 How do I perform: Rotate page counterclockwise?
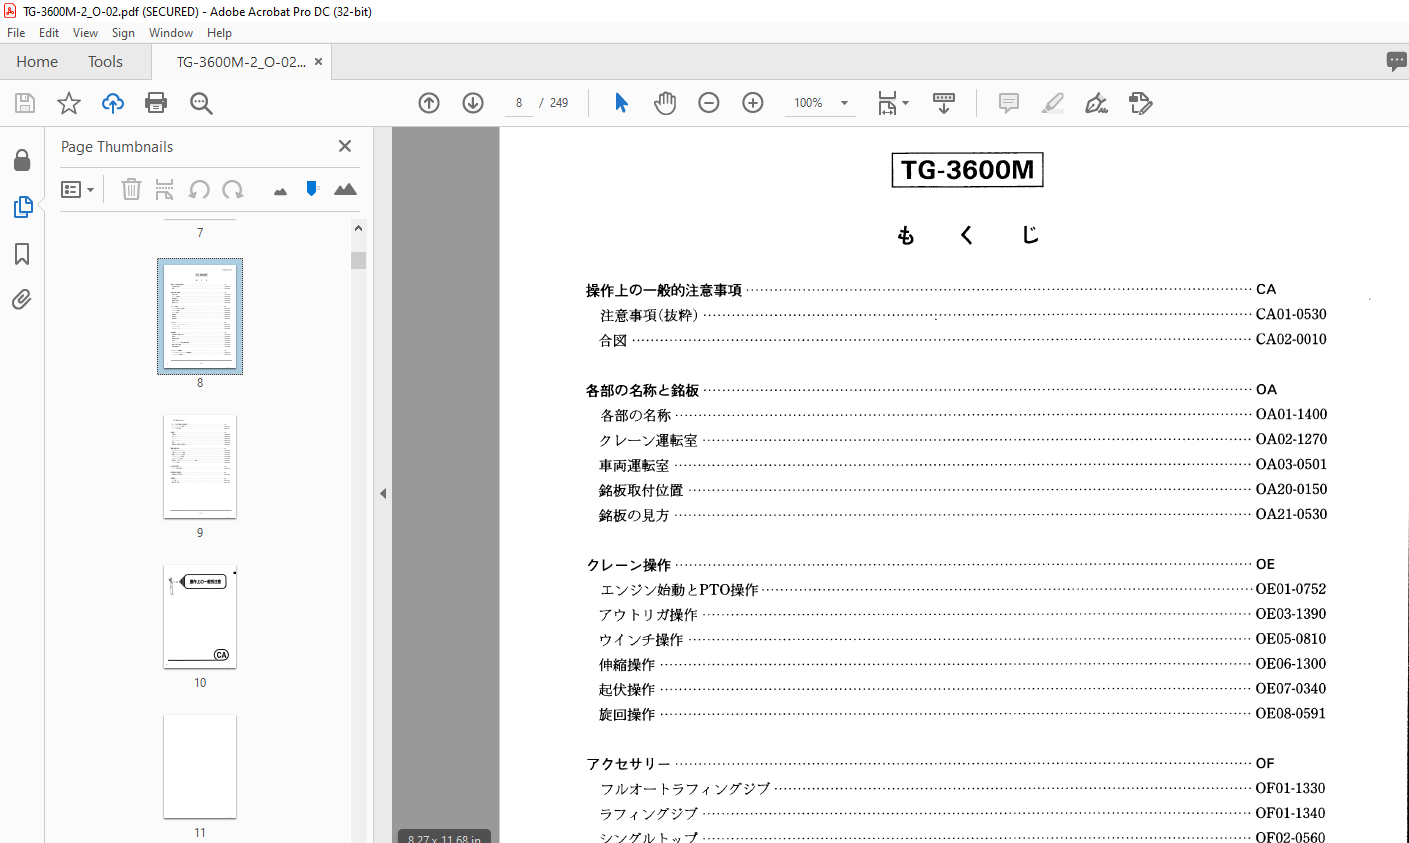(199, 189)
